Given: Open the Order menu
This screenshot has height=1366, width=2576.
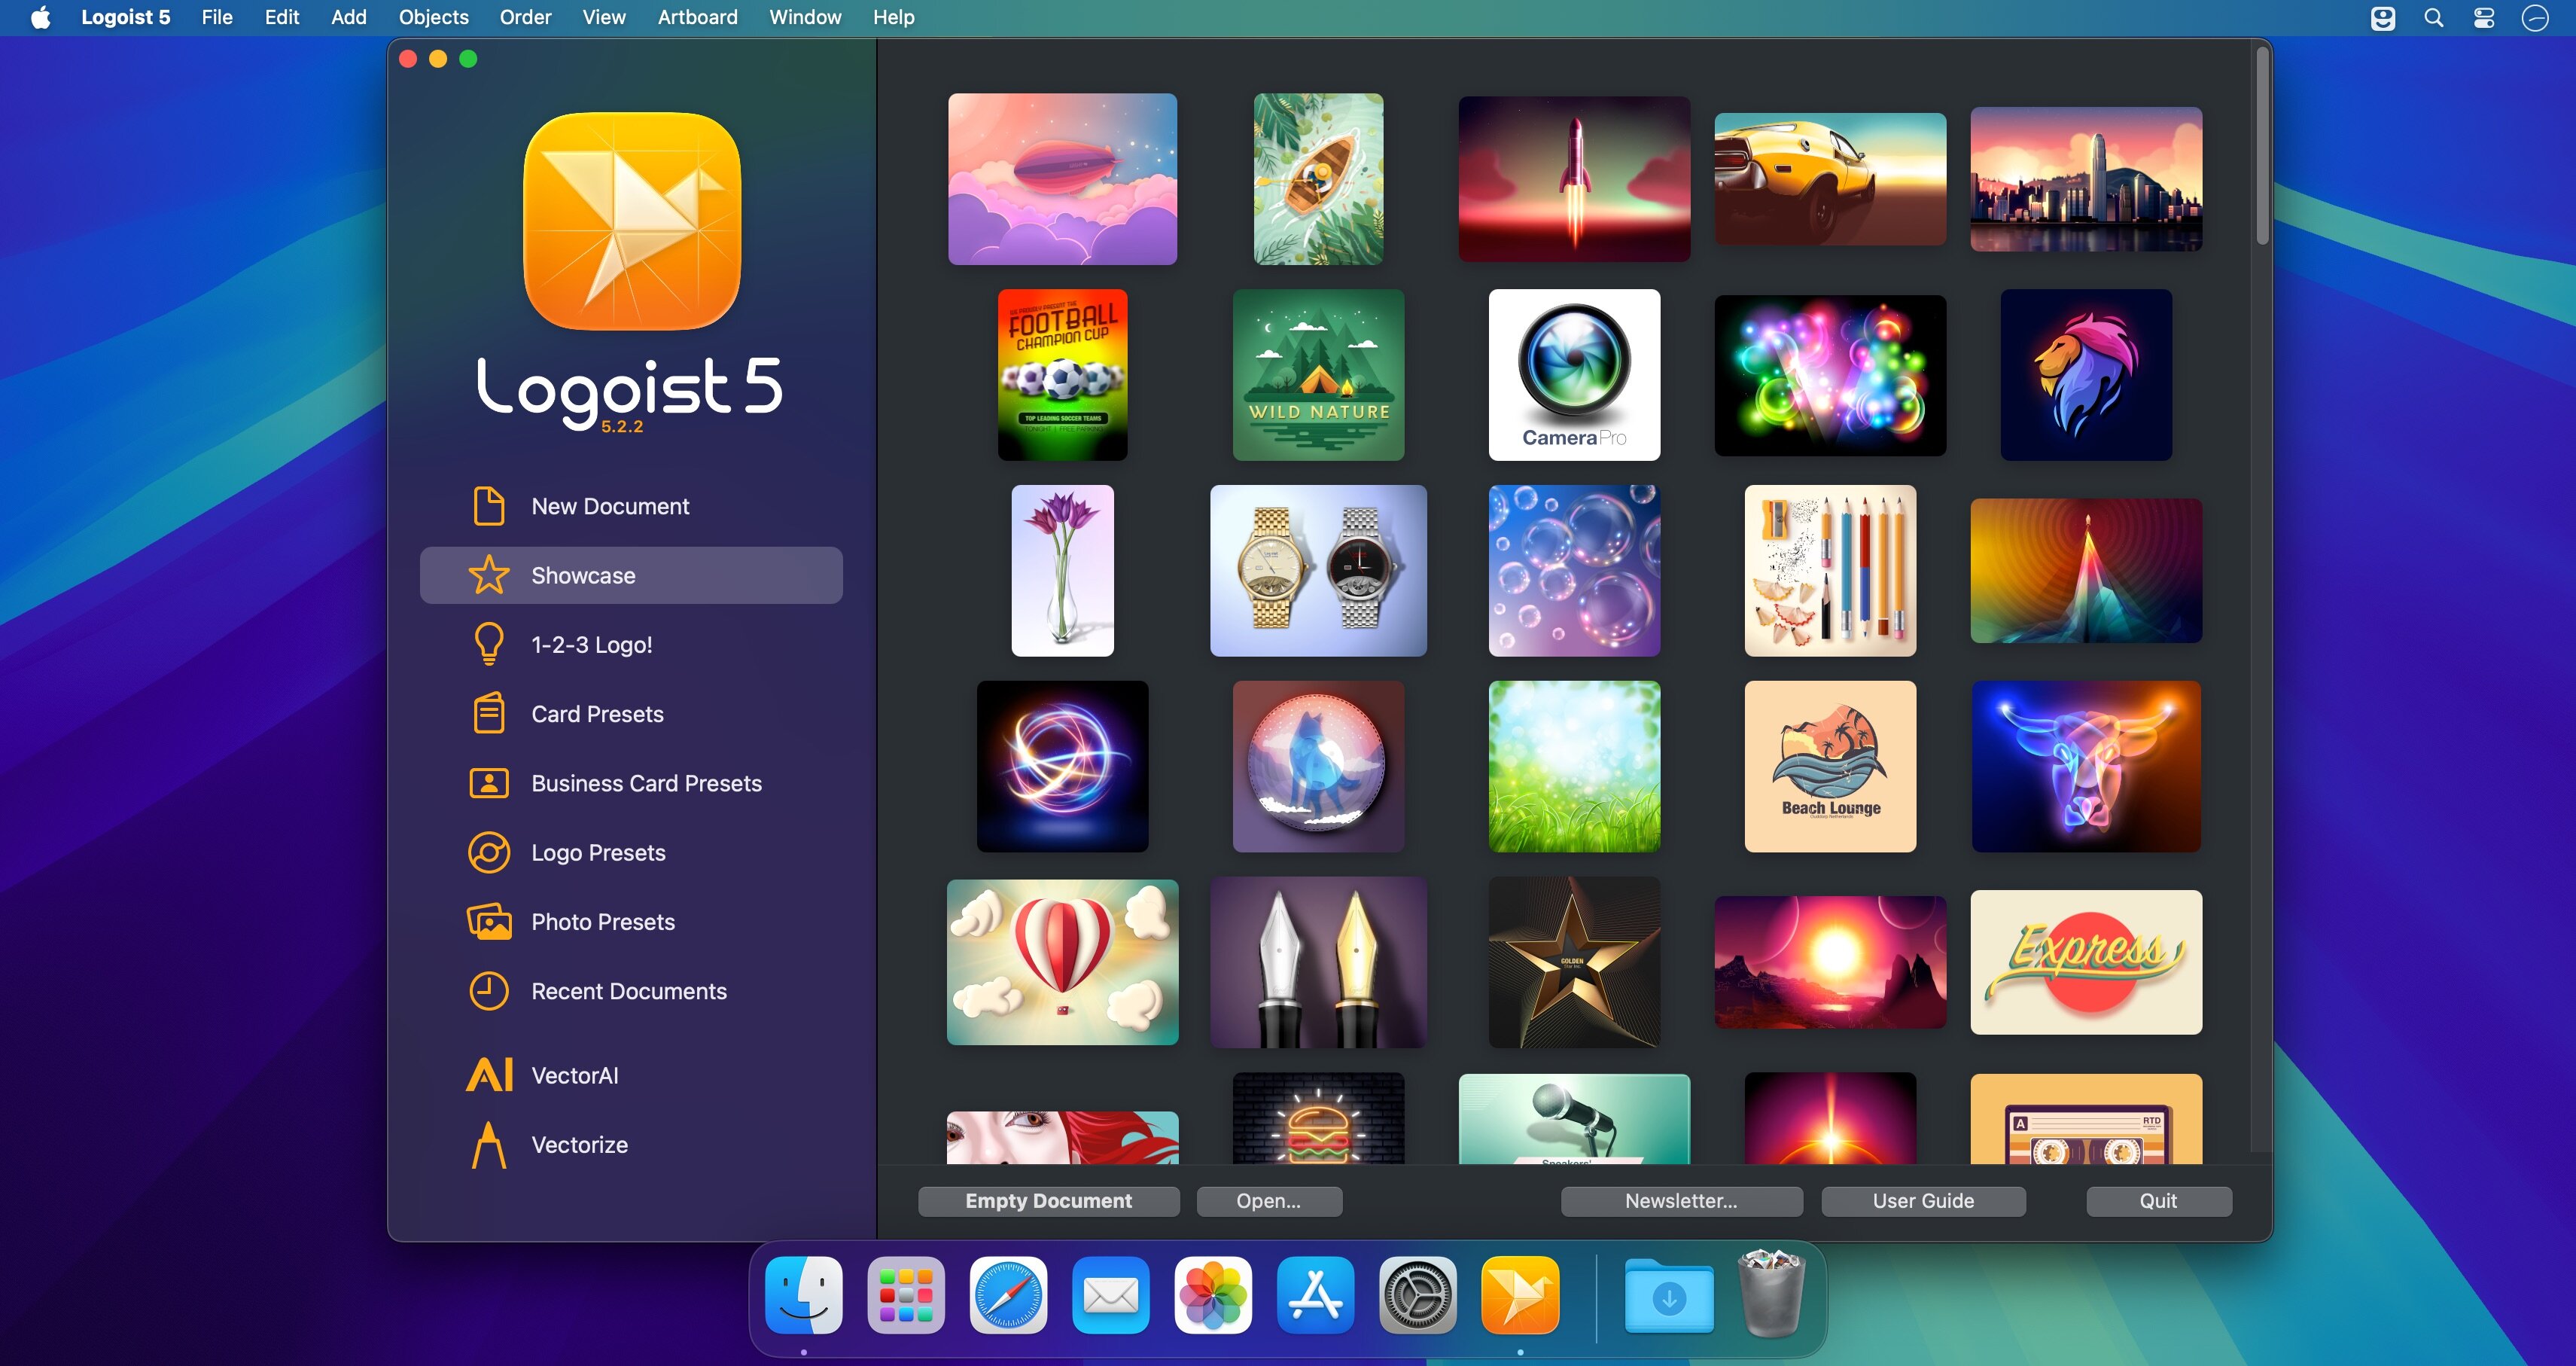Looking at the screenshot, I should pyautogui.click(x=525, y=17).
